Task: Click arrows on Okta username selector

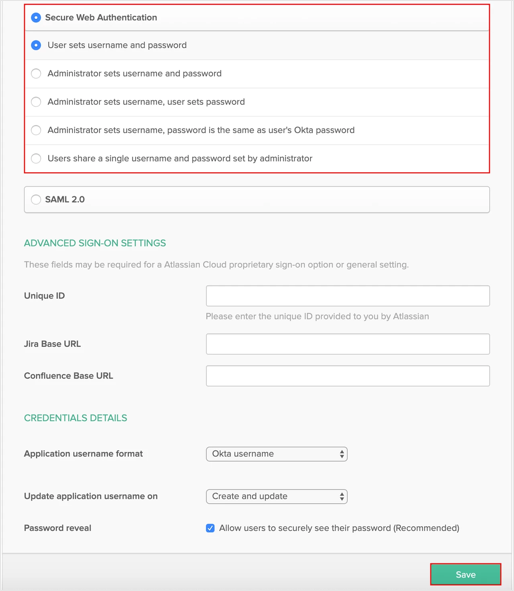Action: (x=341, y=454)
